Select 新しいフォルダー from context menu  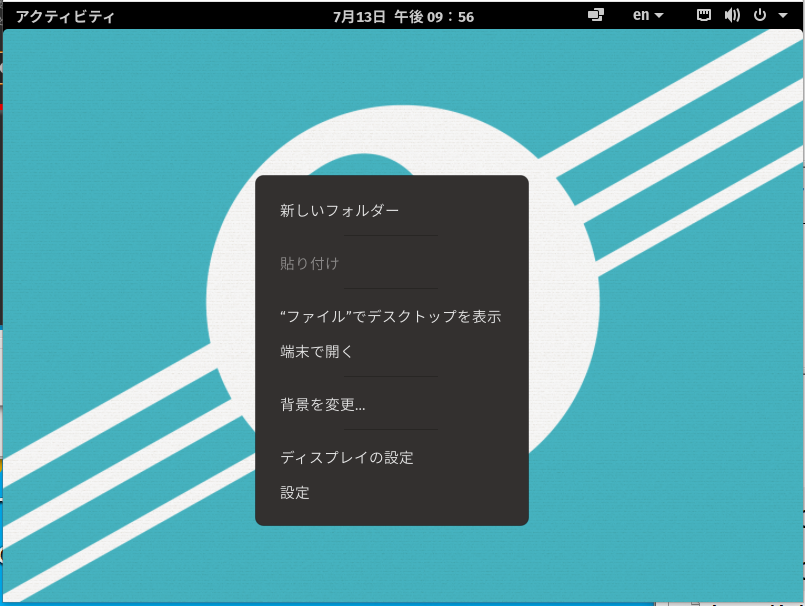(x=392, y=211)
